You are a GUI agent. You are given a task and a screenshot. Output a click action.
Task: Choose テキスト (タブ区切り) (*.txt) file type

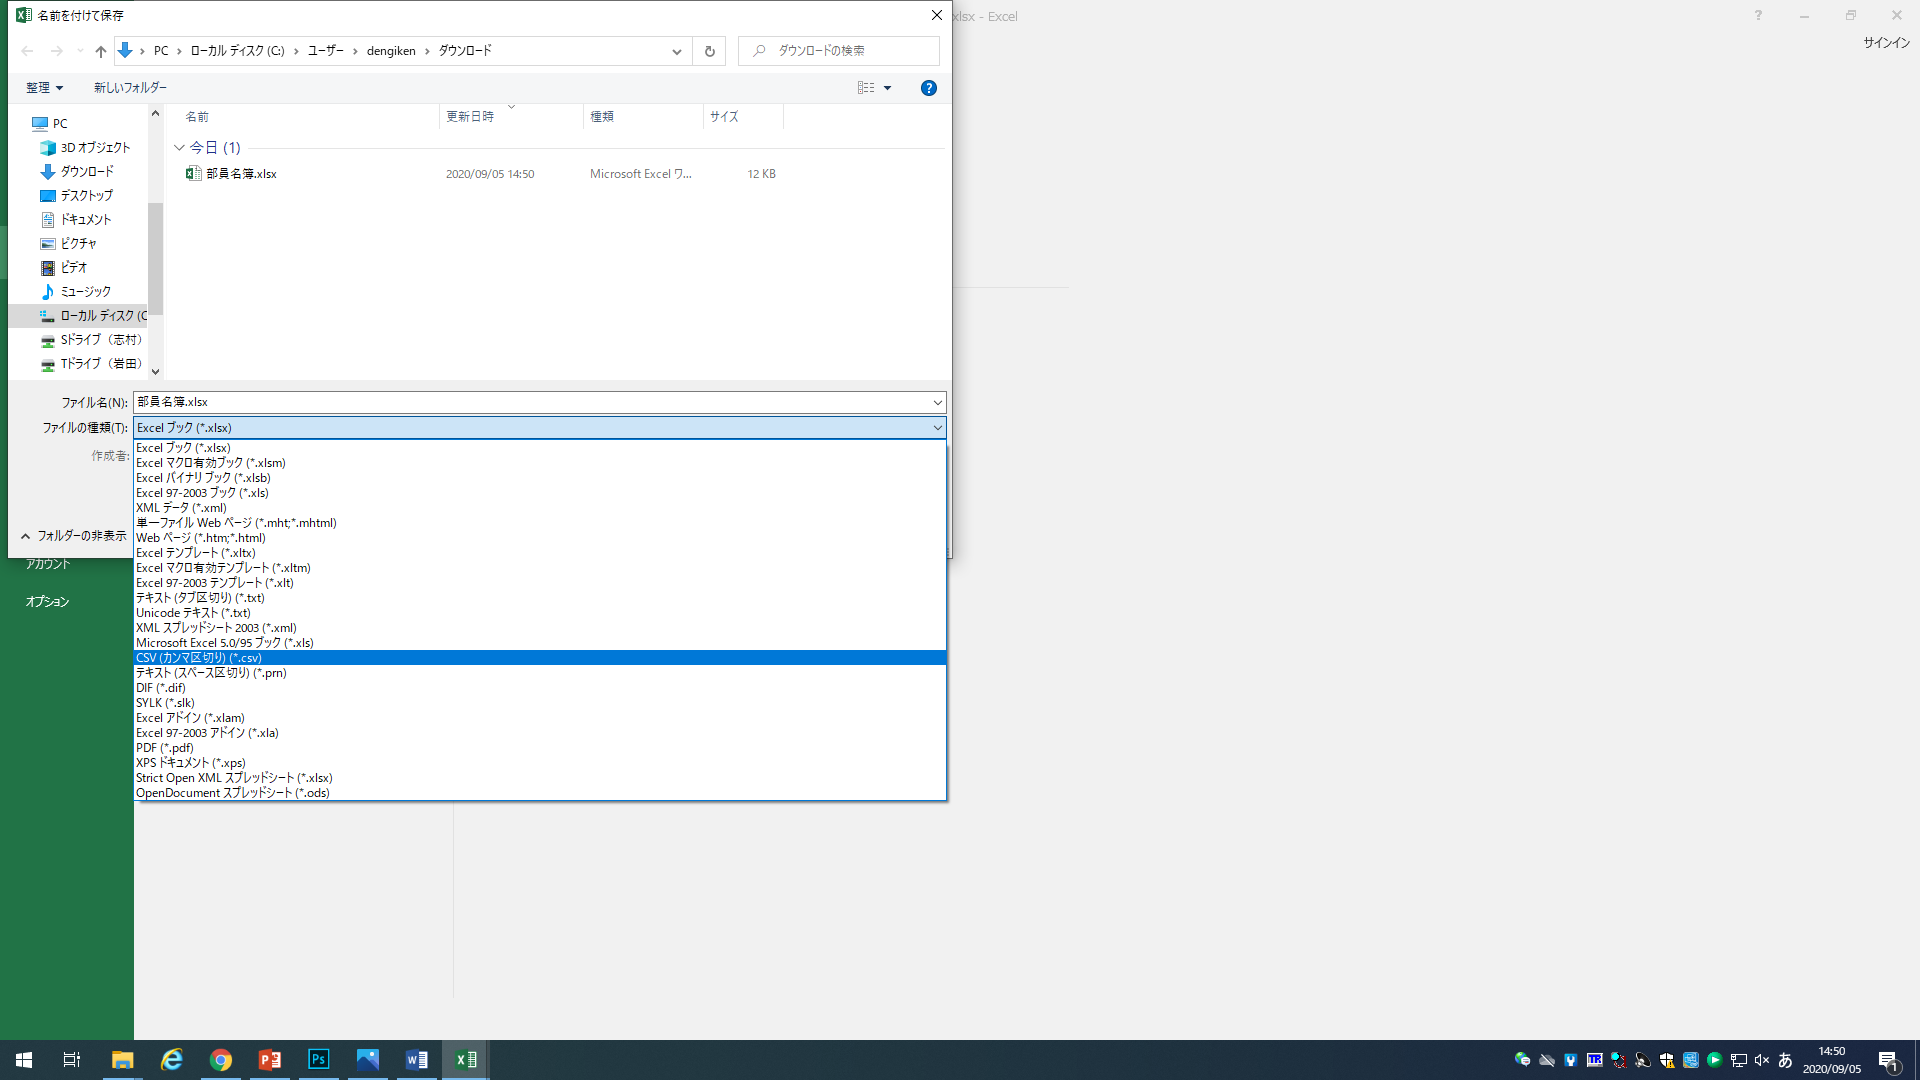(x=540, y=598)
